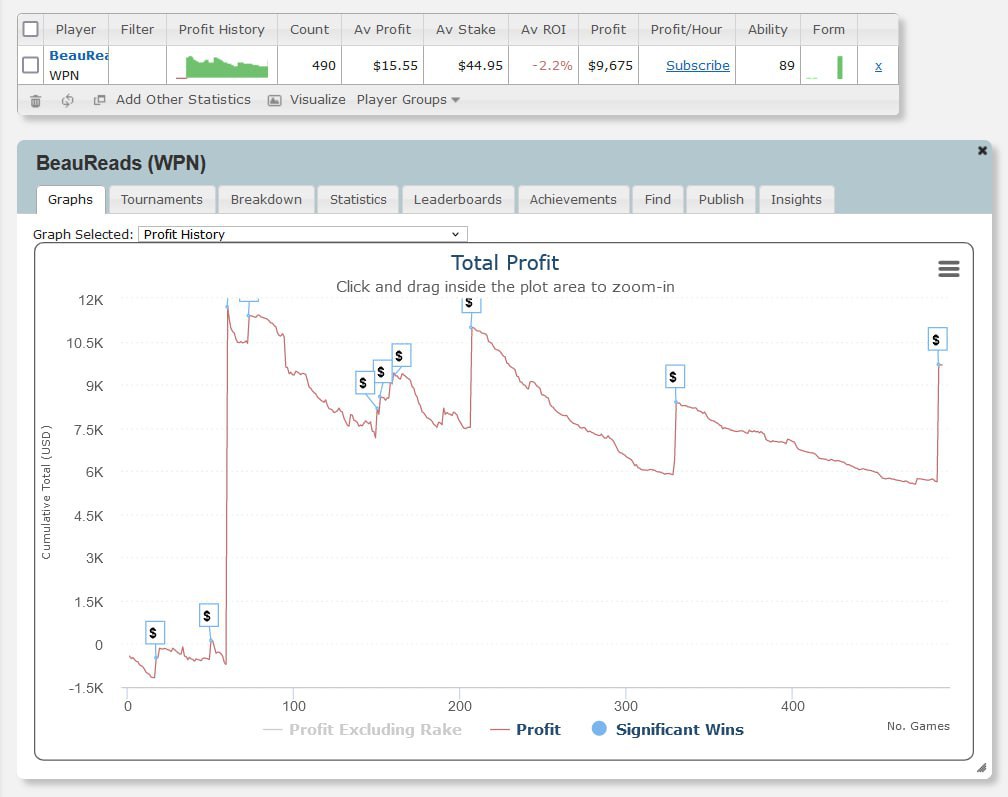Open the Graph Selected dropdown
The width and height of the screenshot is (1008, 797).
tap(302, 234)
